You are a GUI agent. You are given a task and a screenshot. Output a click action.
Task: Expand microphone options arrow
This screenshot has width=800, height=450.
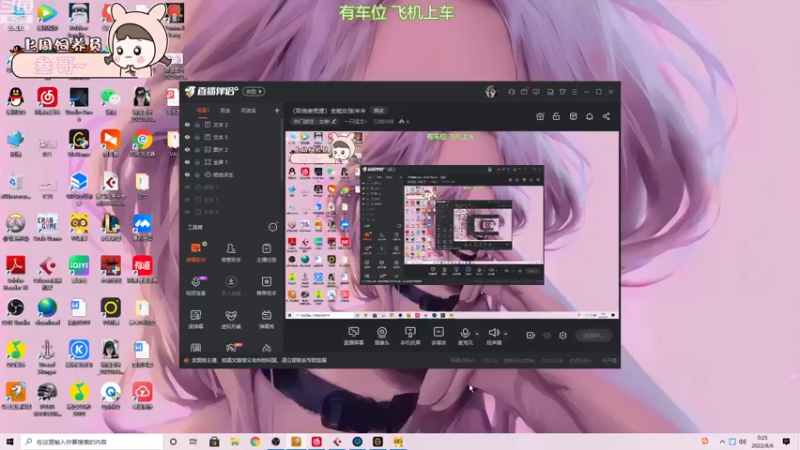pos(477,334)
